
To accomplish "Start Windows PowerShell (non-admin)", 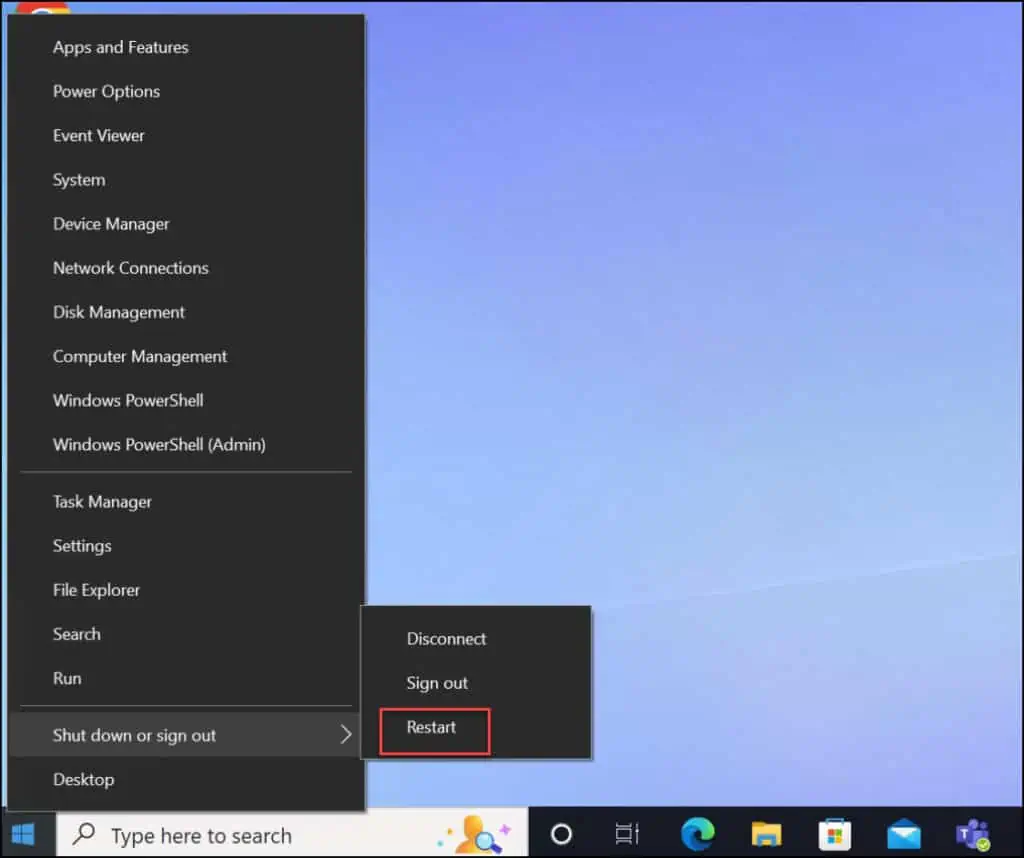I will [185, 400].
